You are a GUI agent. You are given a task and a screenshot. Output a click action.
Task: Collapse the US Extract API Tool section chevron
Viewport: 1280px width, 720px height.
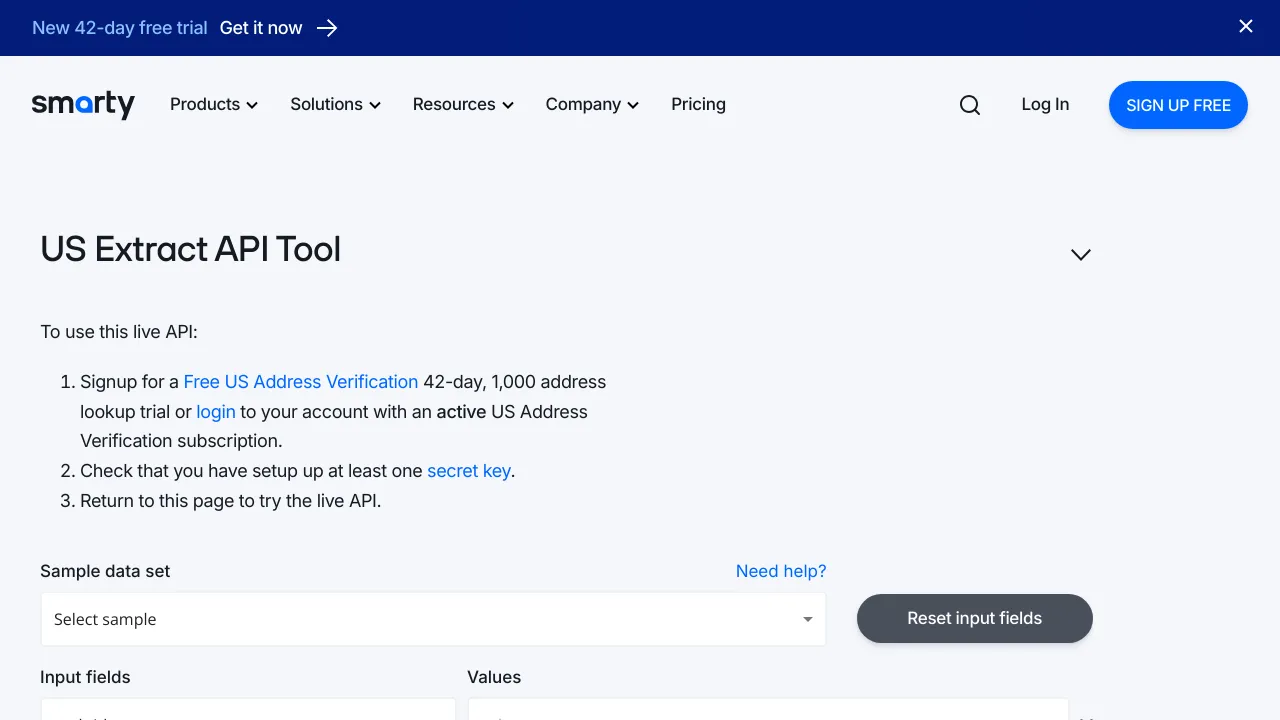1080,254
